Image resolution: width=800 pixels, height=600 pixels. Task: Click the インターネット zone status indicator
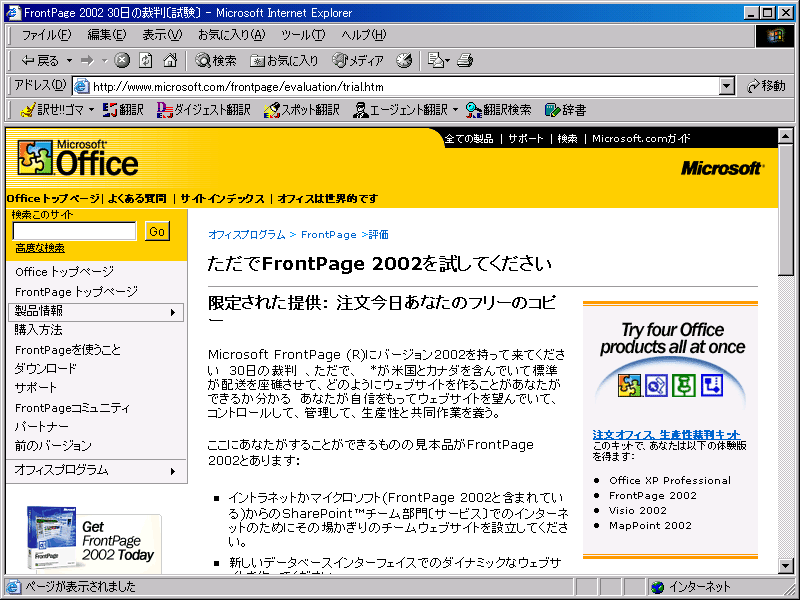pyautogui.click(x=692, y=587)
